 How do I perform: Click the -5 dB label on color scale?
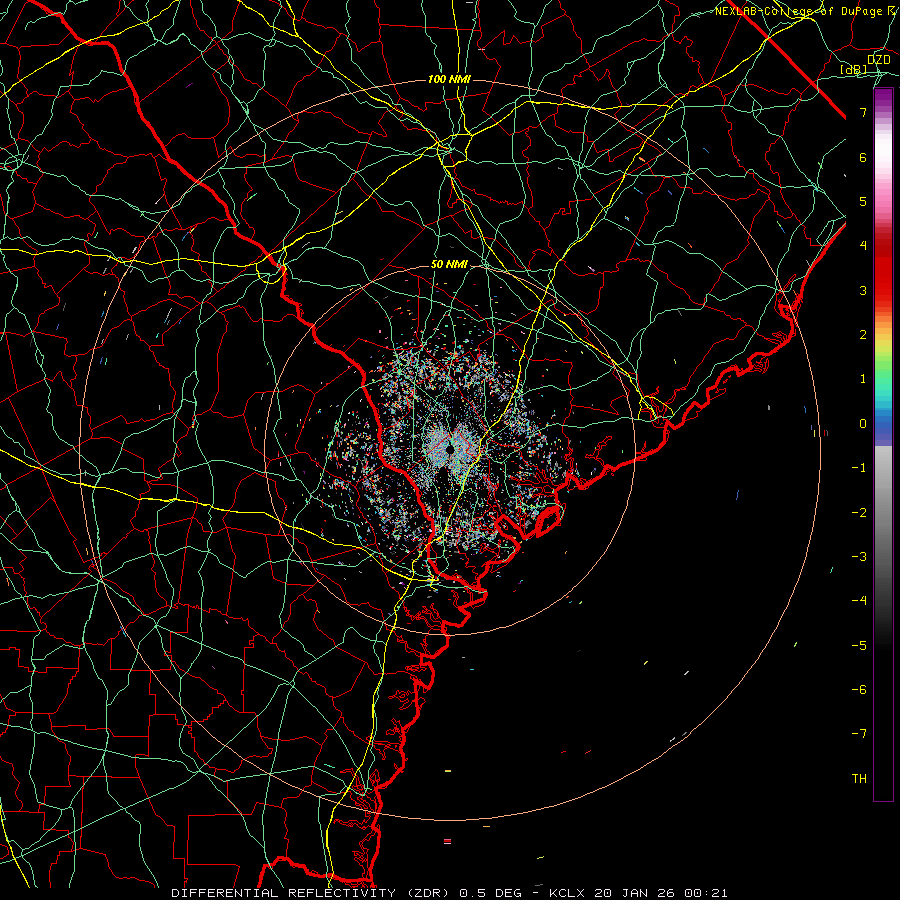[859, 646]
